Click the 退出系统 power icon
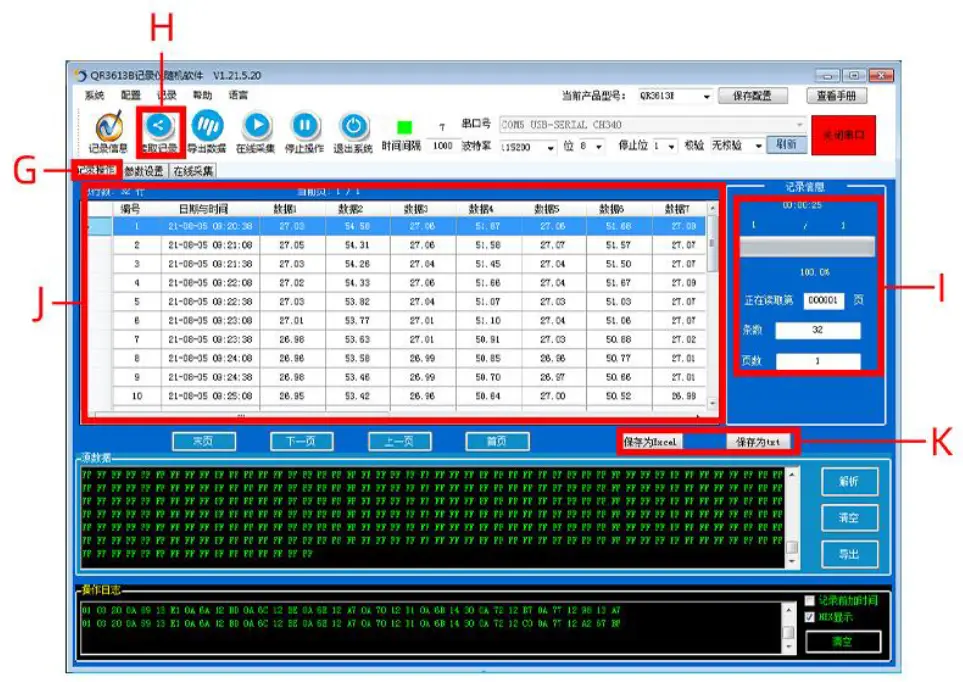Viewport: 963px width, 682px height. [x=353, y=126]
